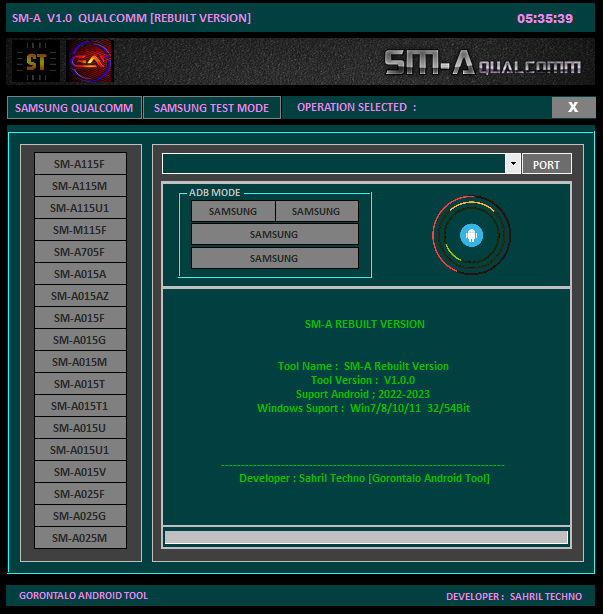Click inside the port combo box field
Image resolution: width=603 pixels, height=614 pixels.
[334, 163]
